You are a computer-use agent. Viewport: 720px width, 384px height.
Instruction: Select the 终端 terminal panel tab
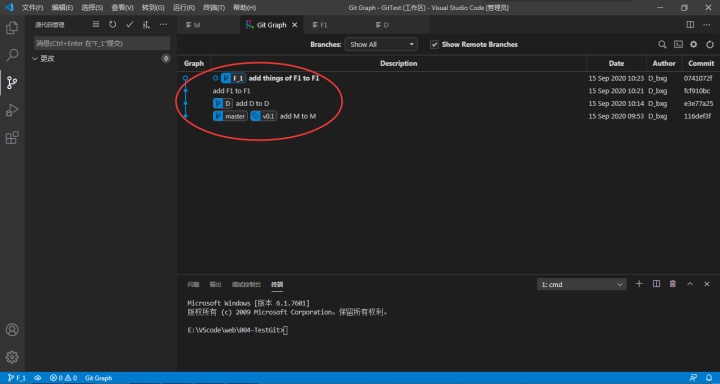277,284
